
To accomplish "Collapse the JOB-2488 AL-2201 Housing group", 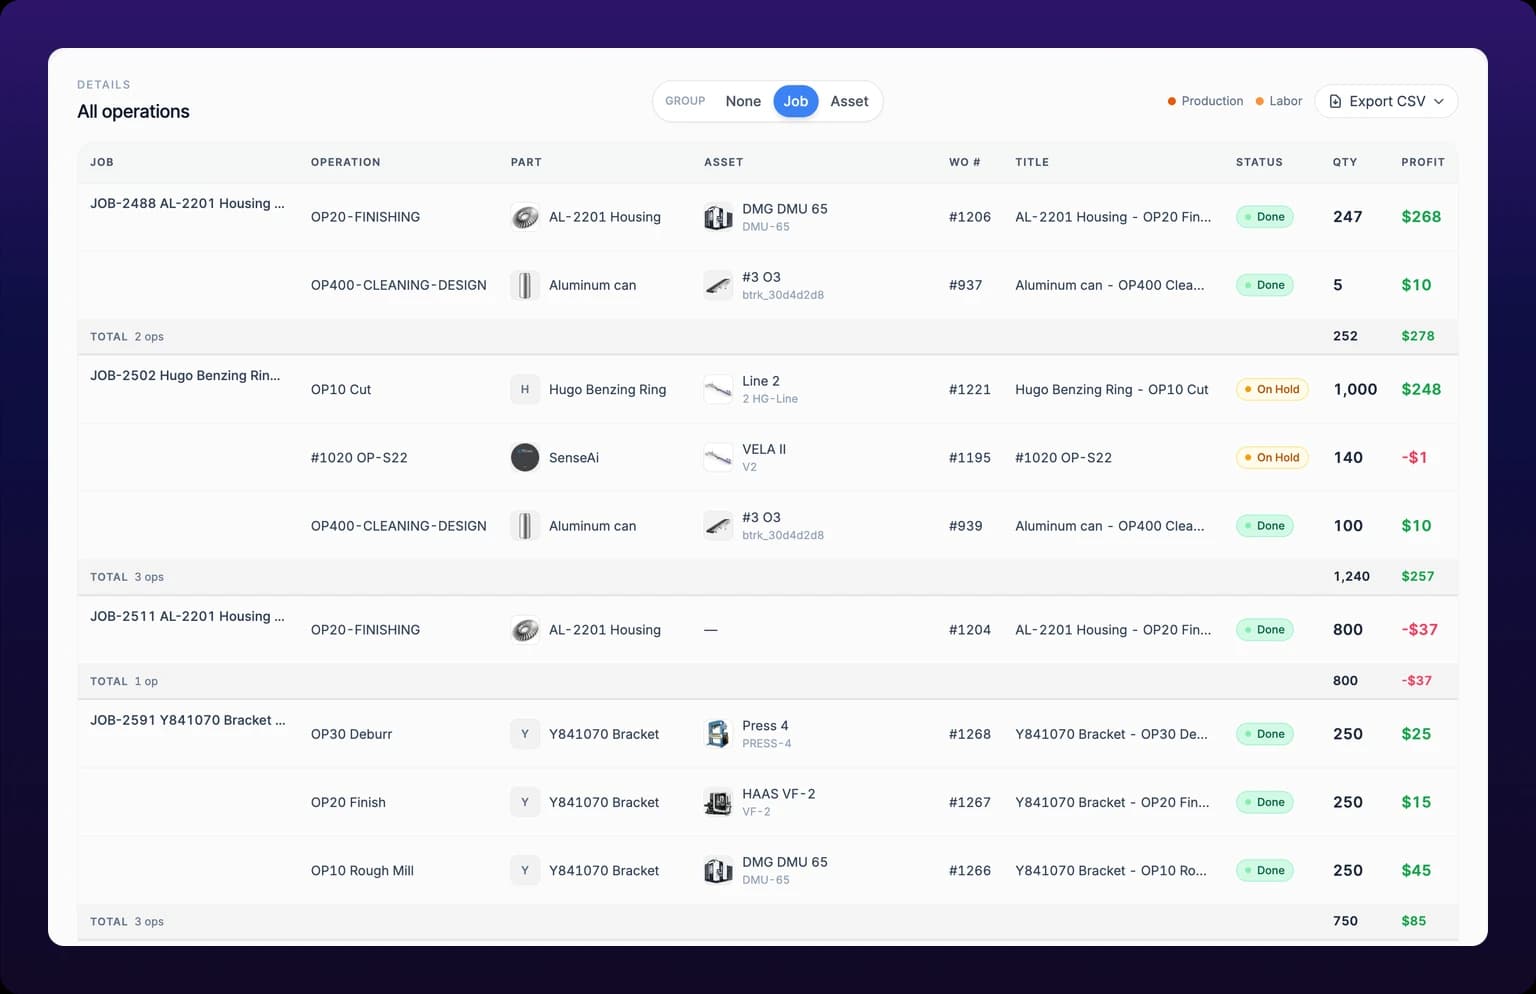I will 187,203.
